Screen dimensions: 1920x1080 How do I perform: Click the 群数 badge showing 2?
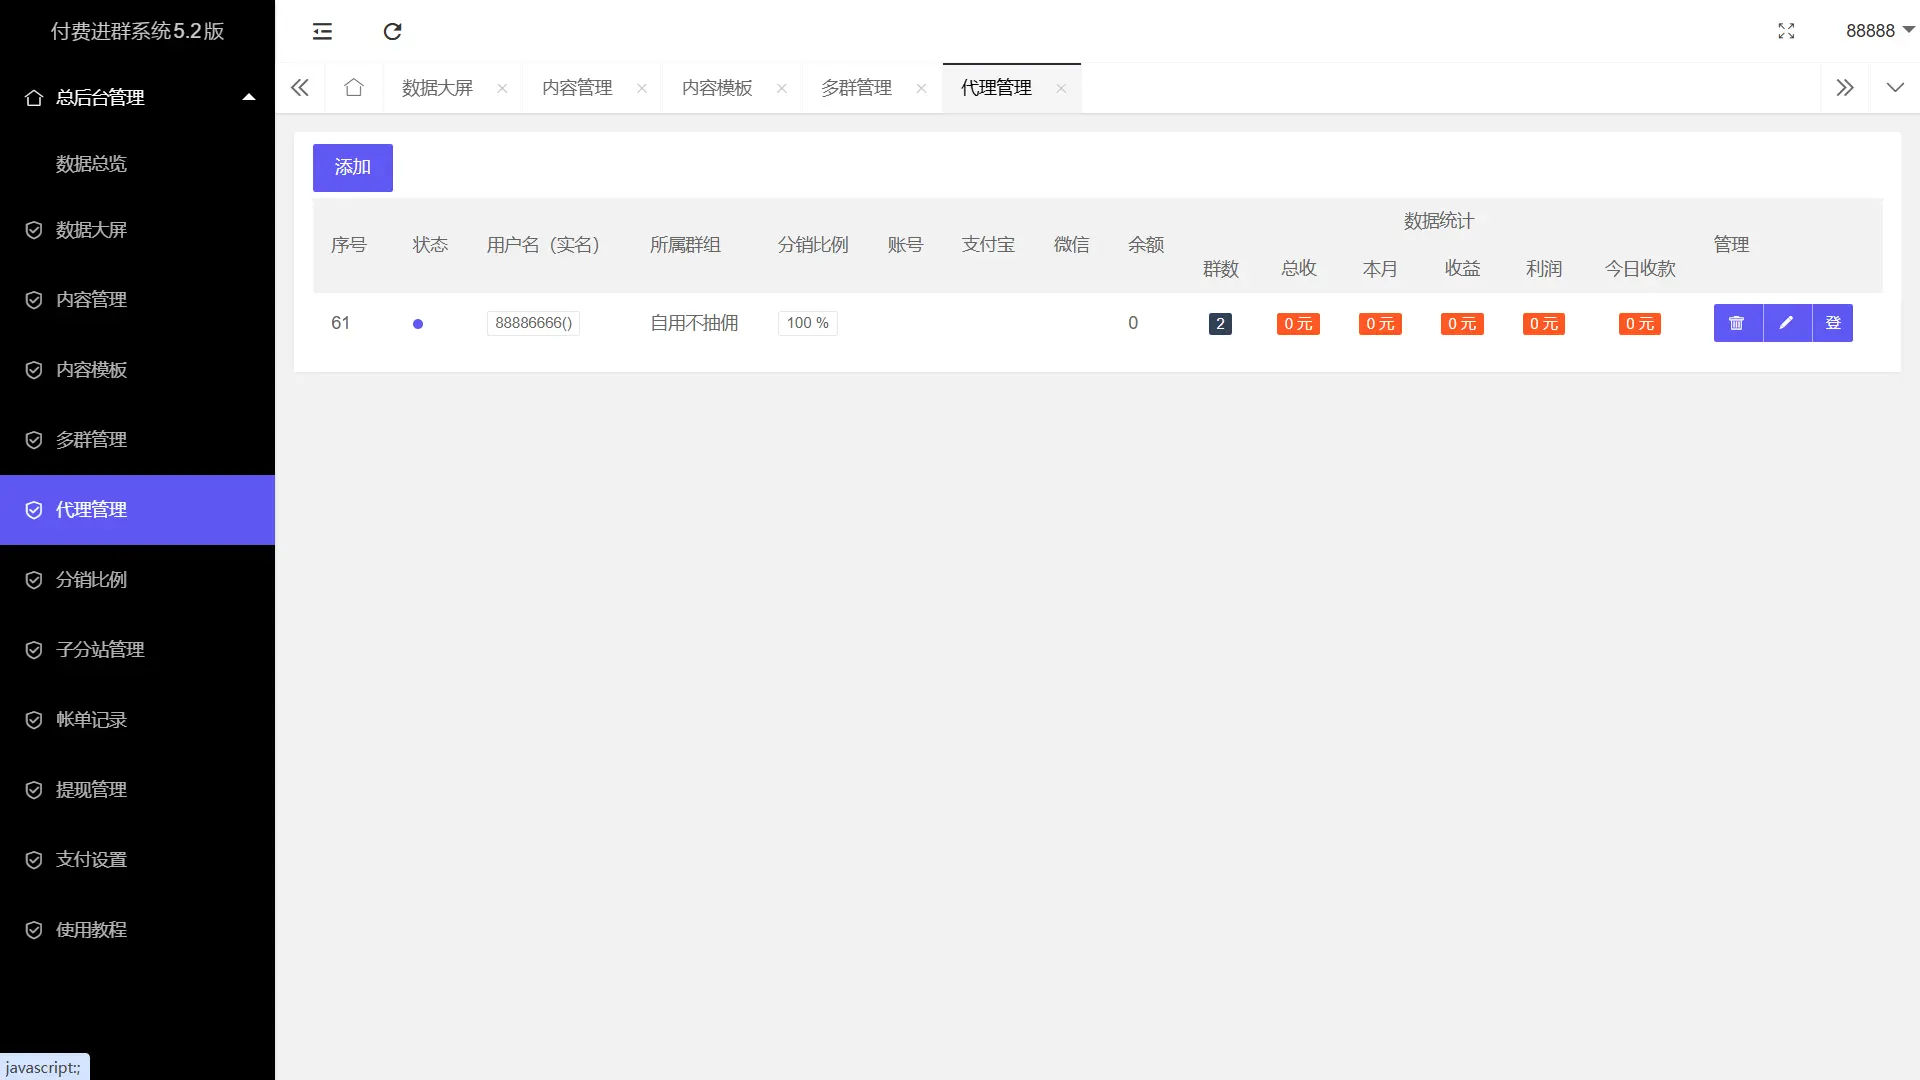point(1220,324)
